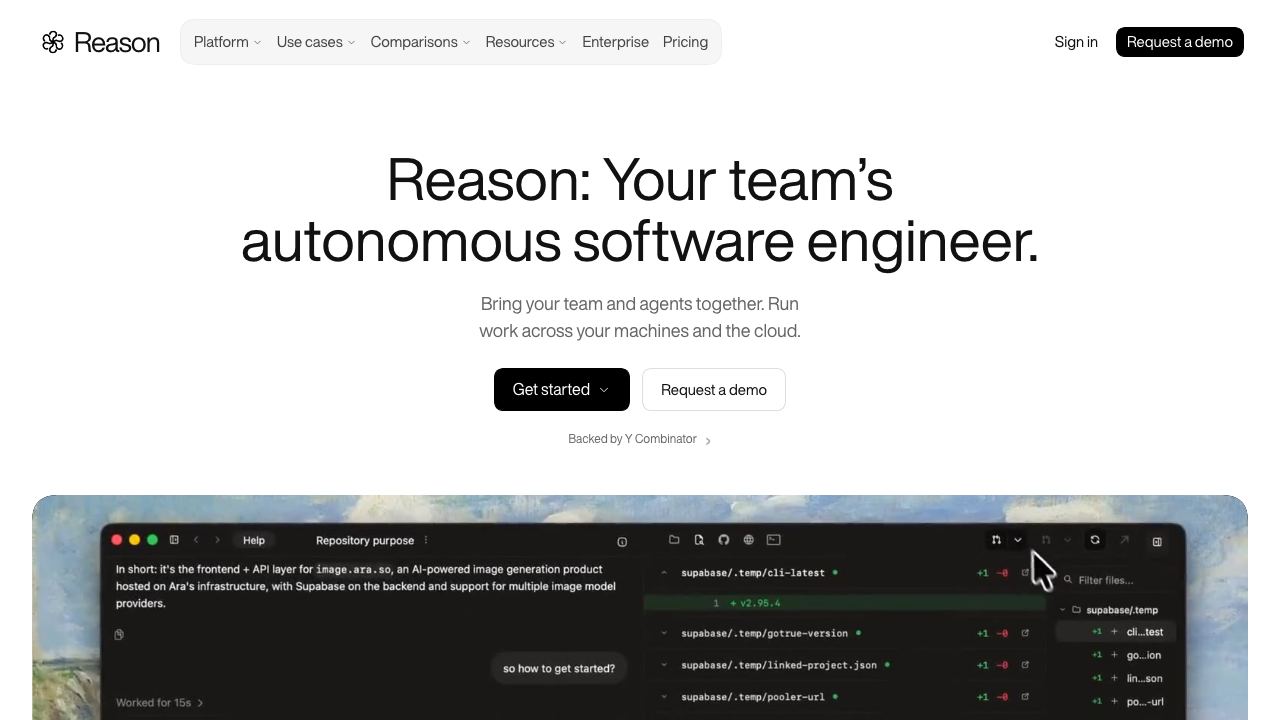Click the plus icon beside po...-url
Image resolution: width=1280 pixels, height=720 pixels.
tap(1114, 701)
